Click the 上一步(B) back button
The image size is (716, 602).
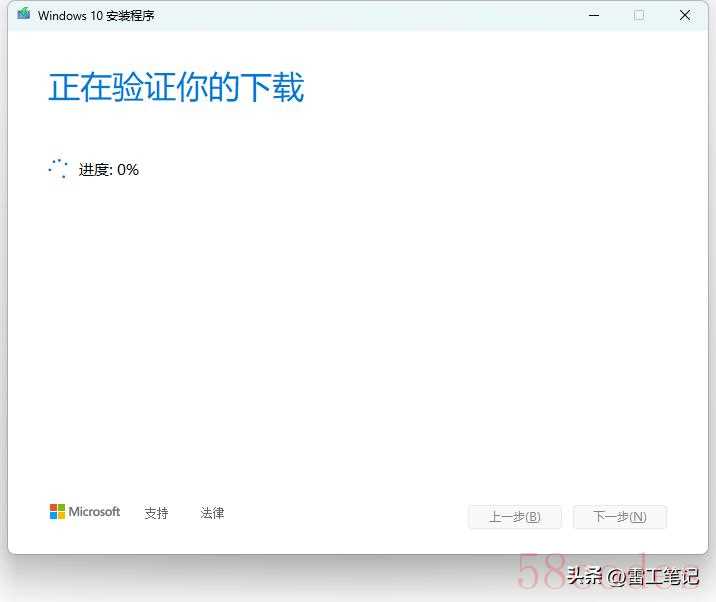point(515,517)
